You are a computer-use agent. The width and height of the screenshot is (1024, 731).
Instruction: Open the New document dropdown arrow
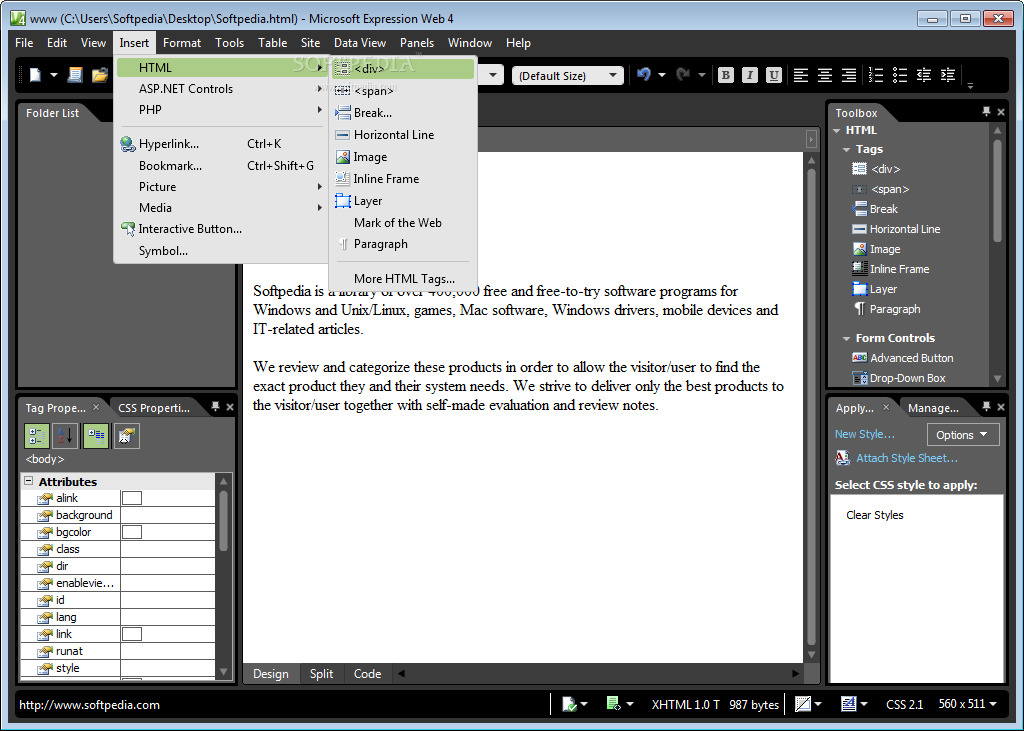[x=54, y=75]
